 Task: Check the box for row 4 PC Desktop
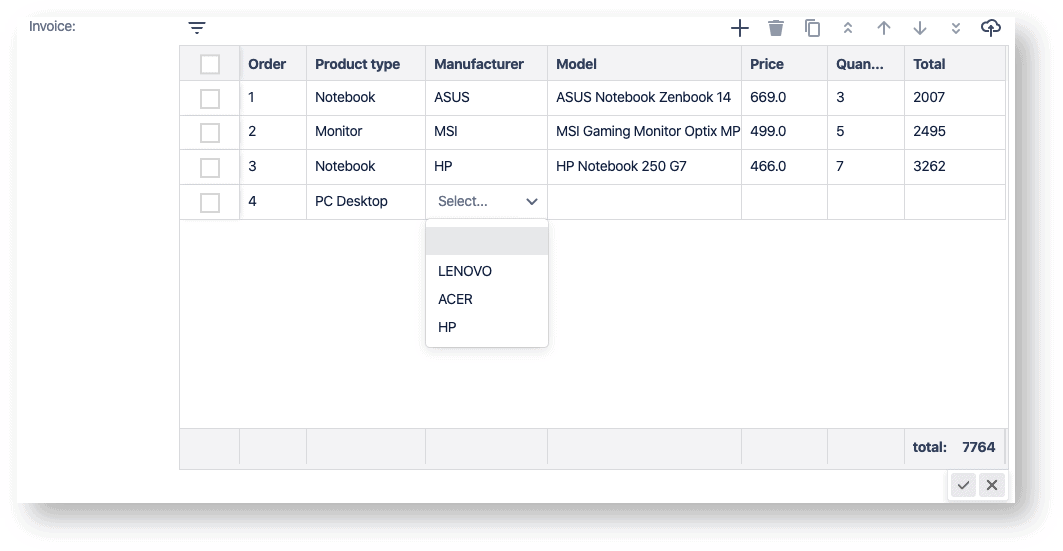tap(210, 202)
